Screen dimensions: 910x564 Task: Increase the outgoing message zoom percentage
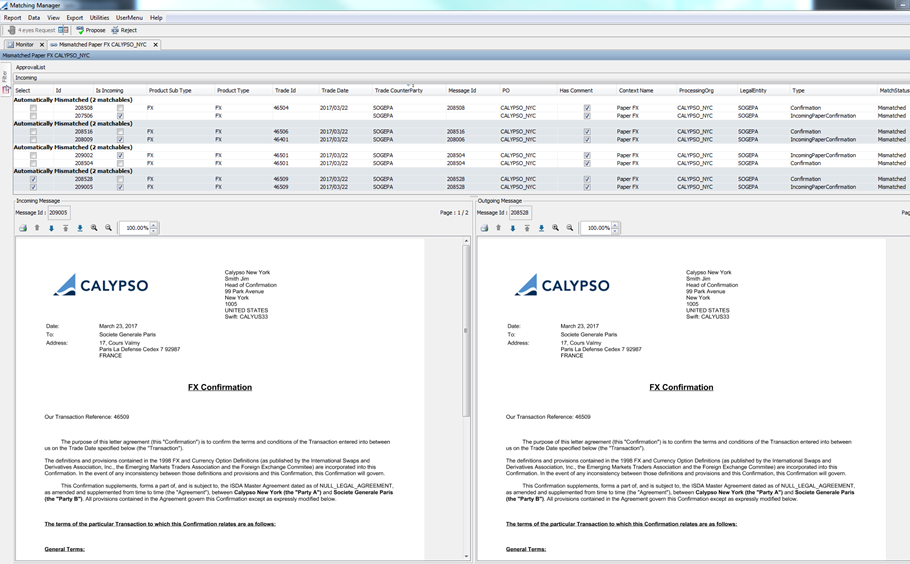click(x=615, y=225)
